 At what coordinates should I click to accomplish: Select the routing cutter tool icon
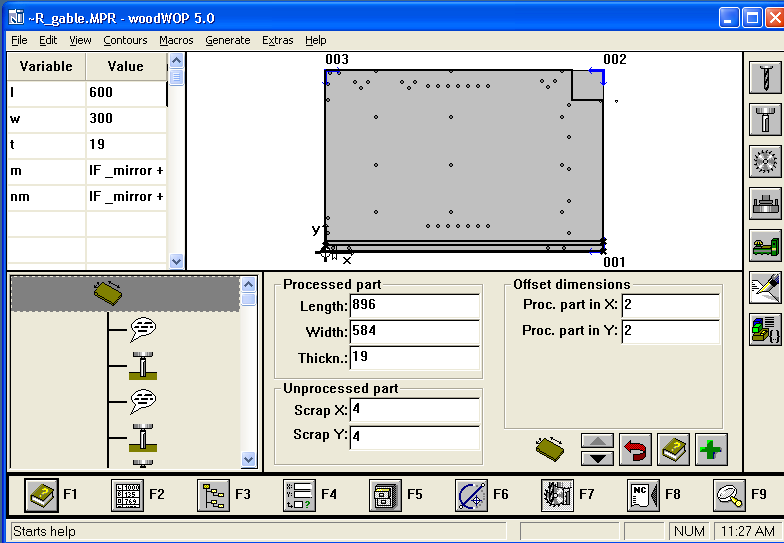click(765, 120)
